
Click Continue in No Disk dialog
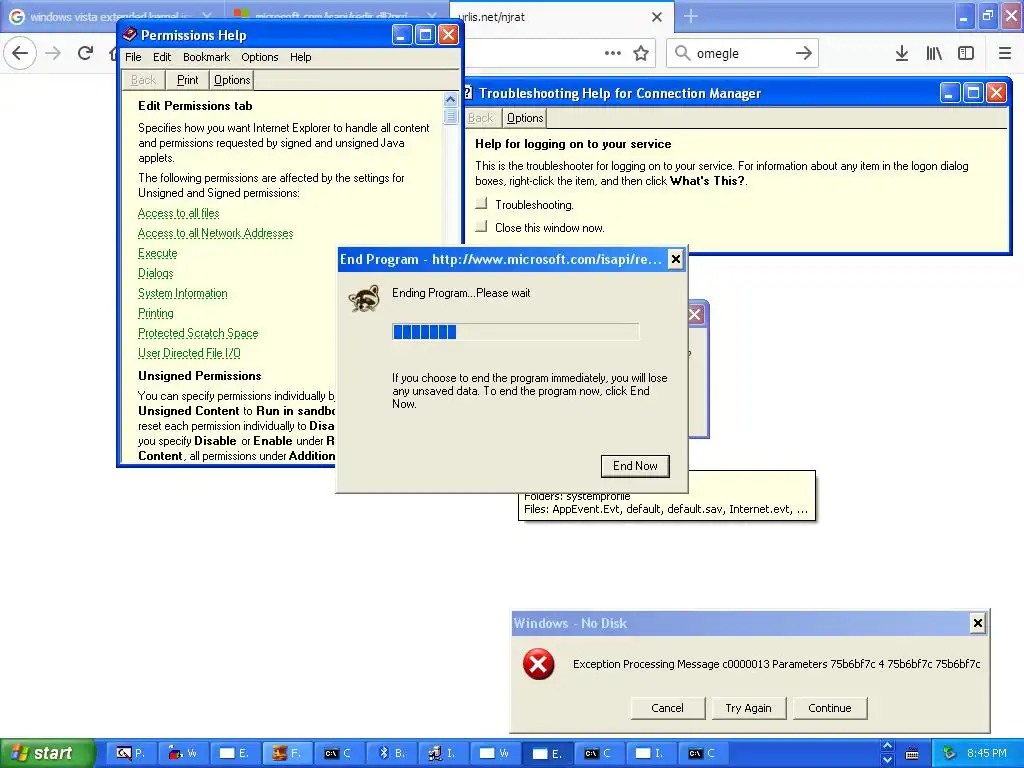tap(829, 708)
